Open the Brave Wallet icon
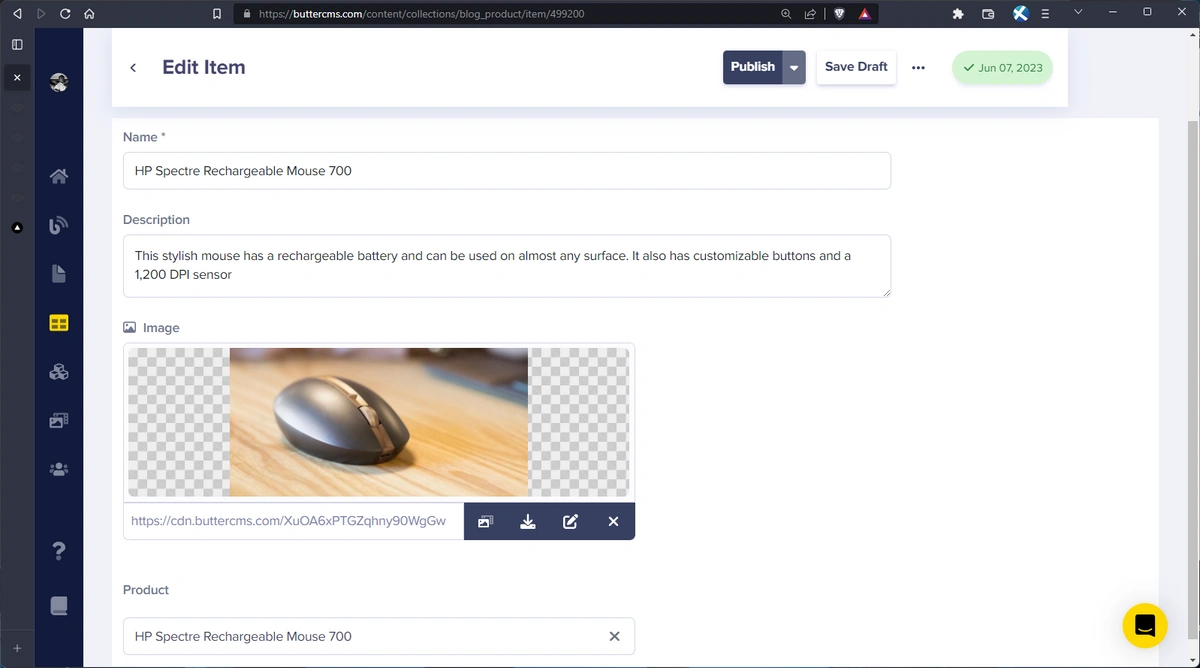Screen dimensions: 1200x668 988,14
